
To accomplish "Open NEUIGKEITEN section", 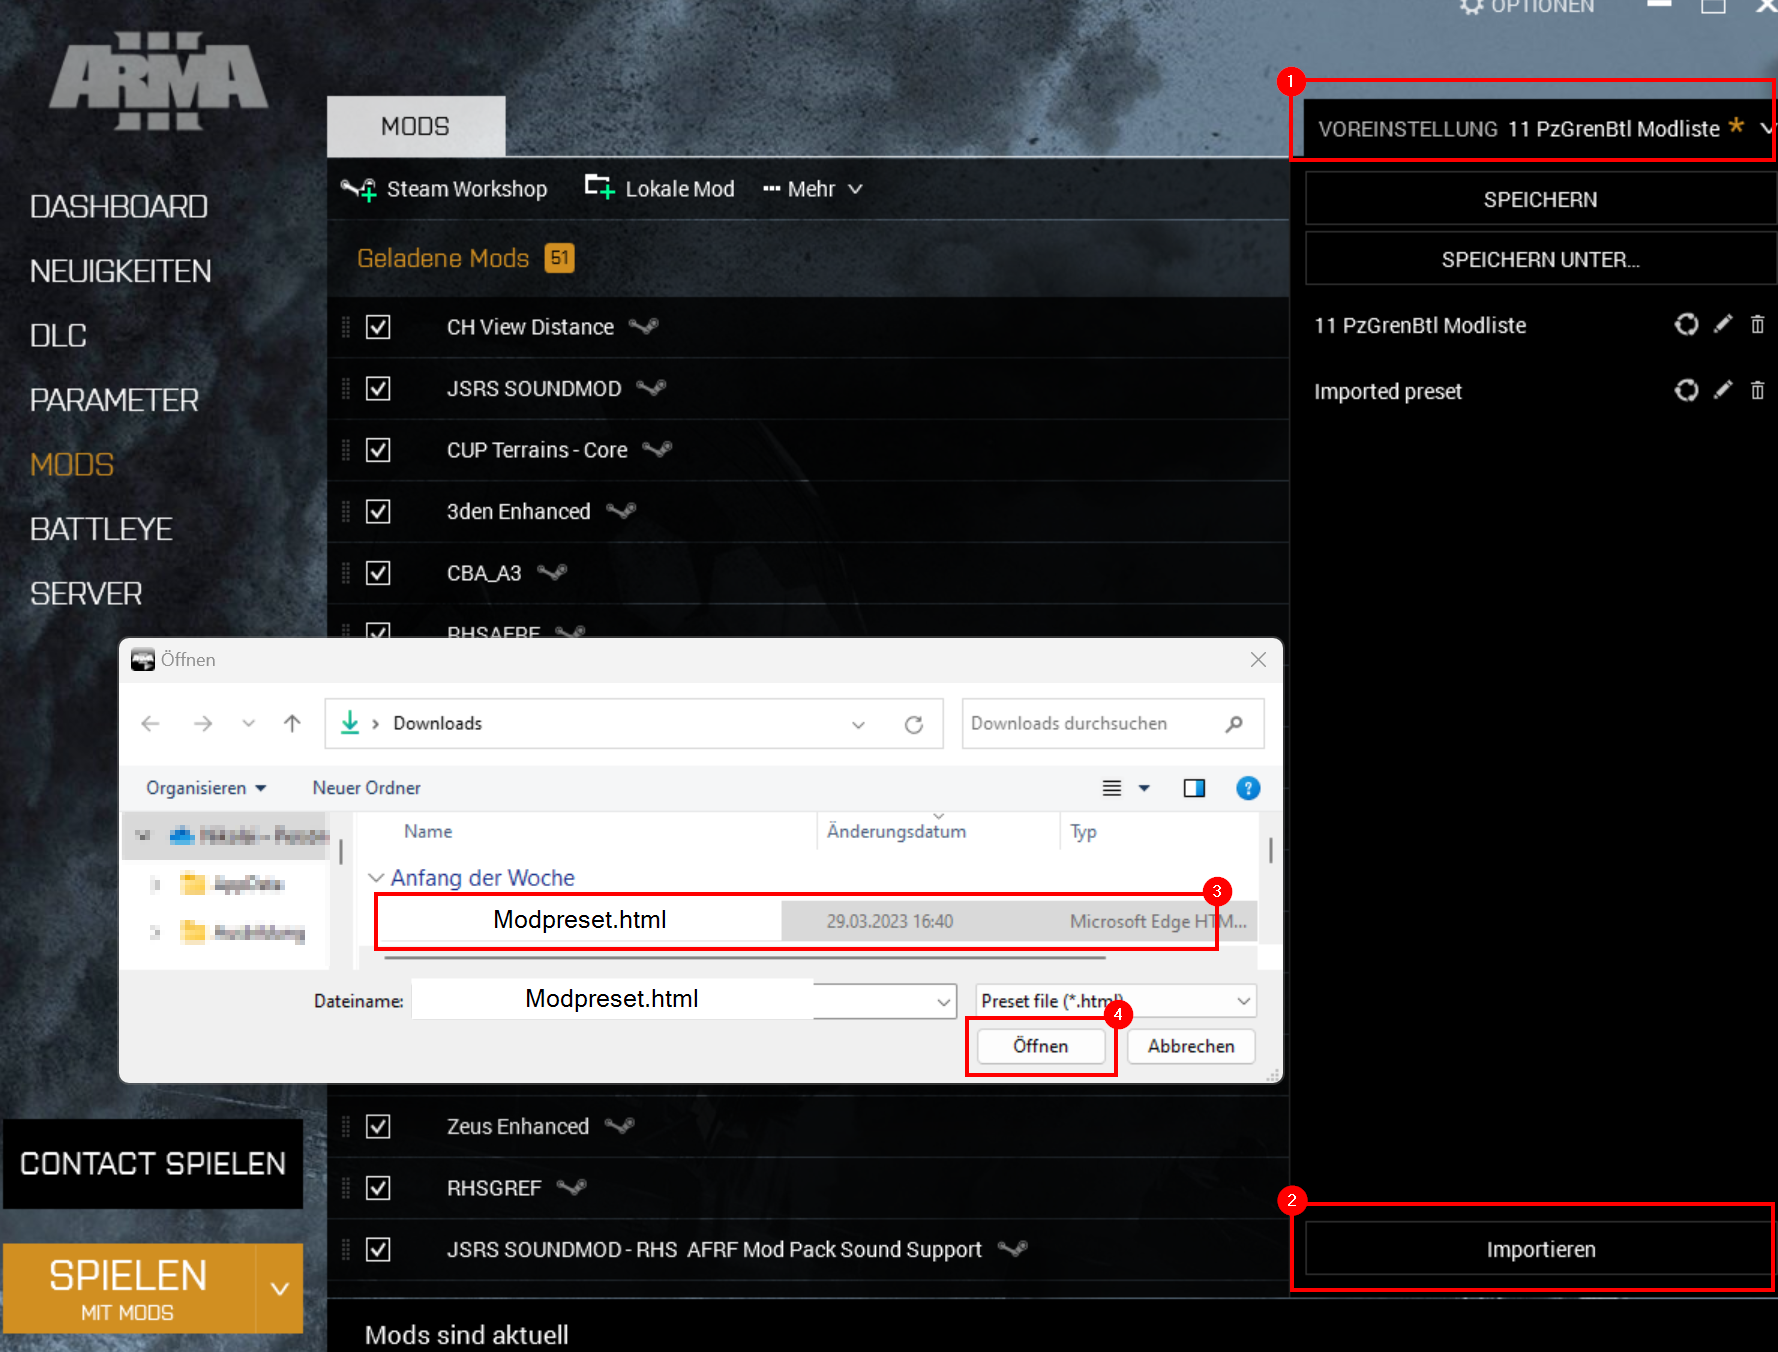I will click(120, 271).
